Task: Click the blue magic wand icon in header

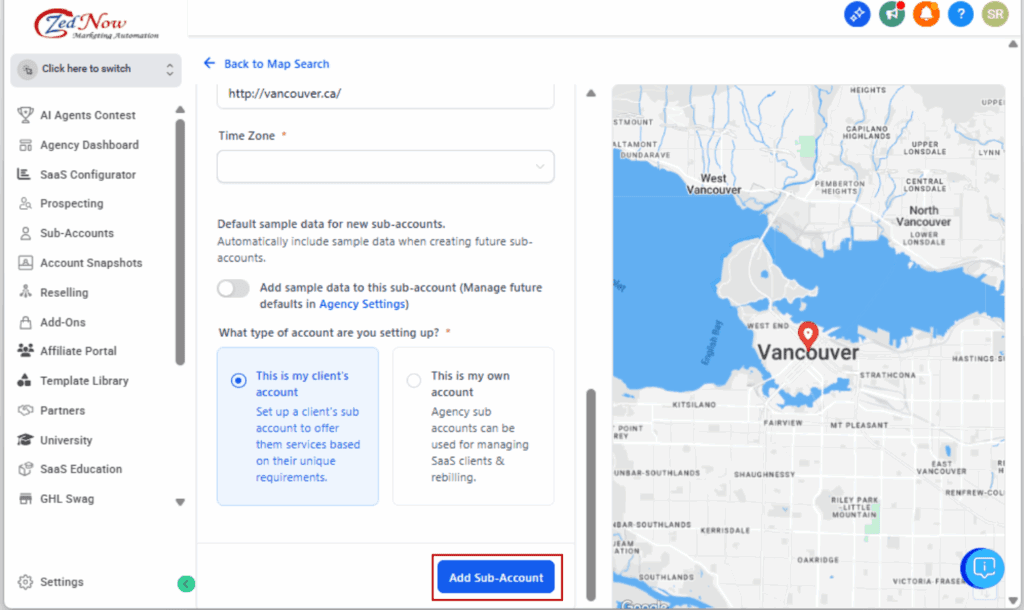Action: point(857,14)
